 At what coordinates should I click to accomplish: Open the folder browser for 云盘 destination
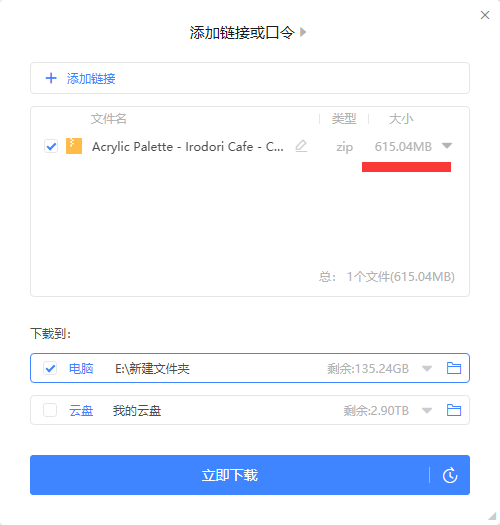(x=454, y=410)
